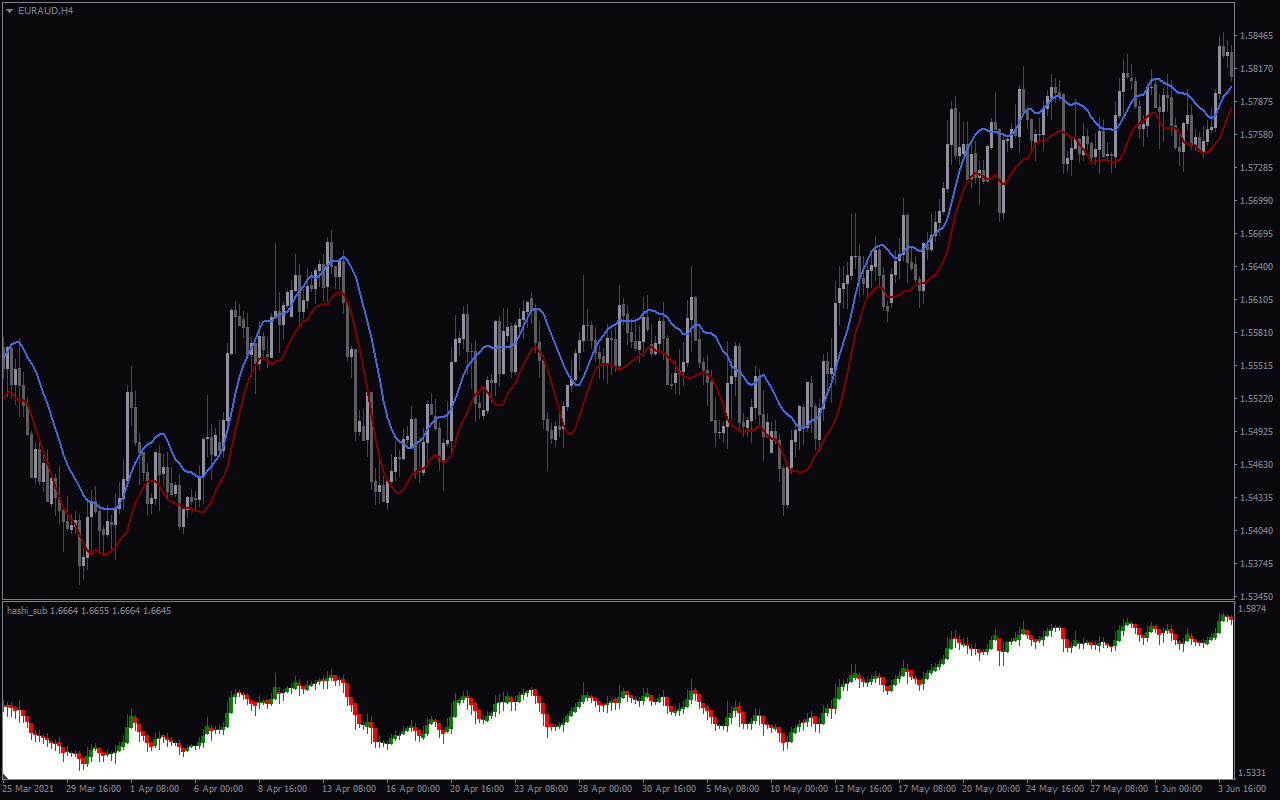Click the 25 Mar 2021 date label
This screenshot has height=800, width=1280.
click(29, 789)
